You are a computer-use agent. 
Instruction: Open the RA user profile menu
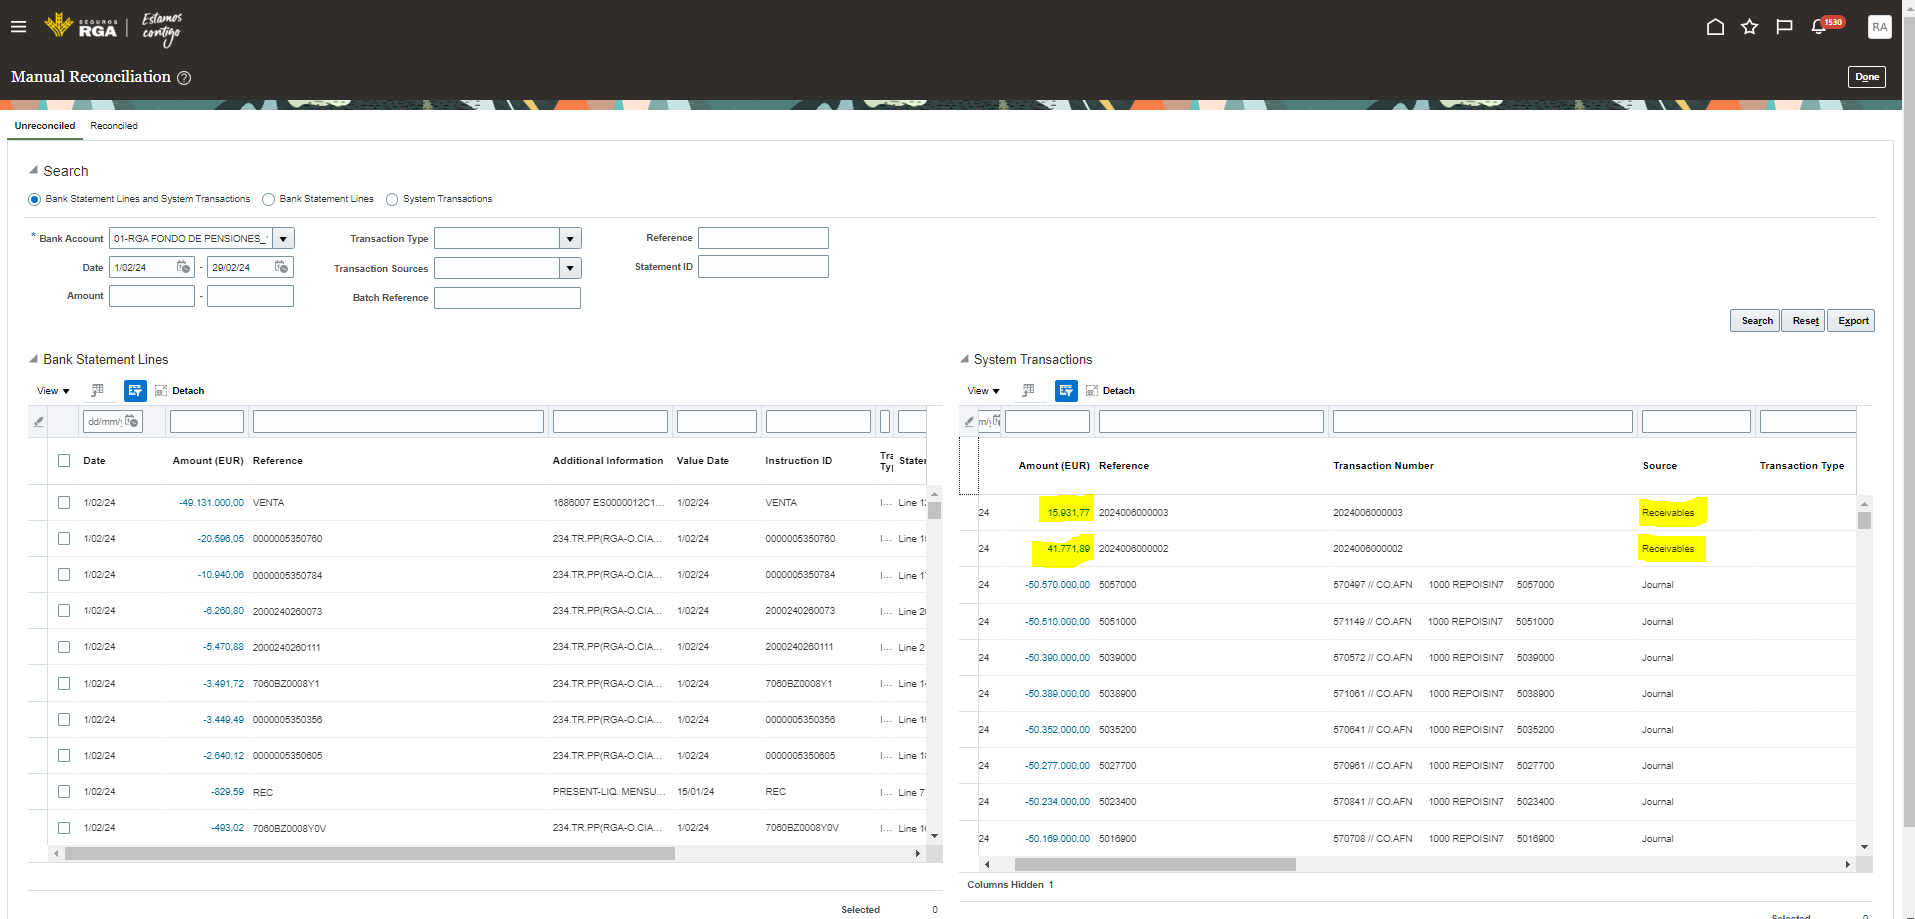(1880, 27)
